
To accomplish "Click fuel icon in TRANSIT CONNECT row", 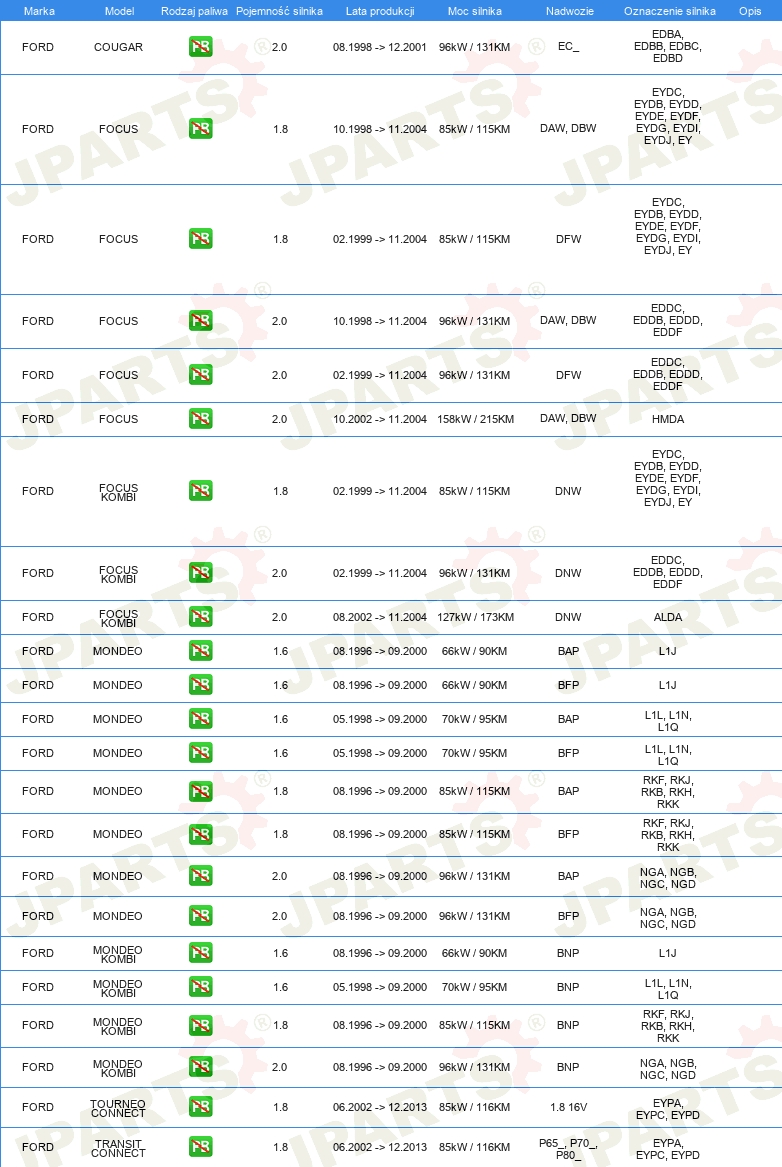I will click(x=201, y=1147).
